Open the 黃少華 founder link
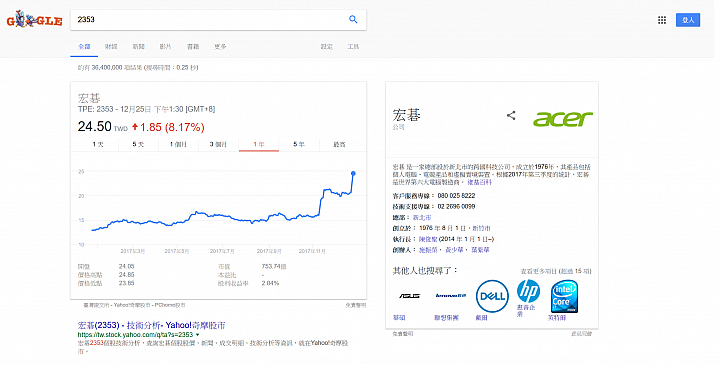Viewport: 720px width, 366px height. 454,250
